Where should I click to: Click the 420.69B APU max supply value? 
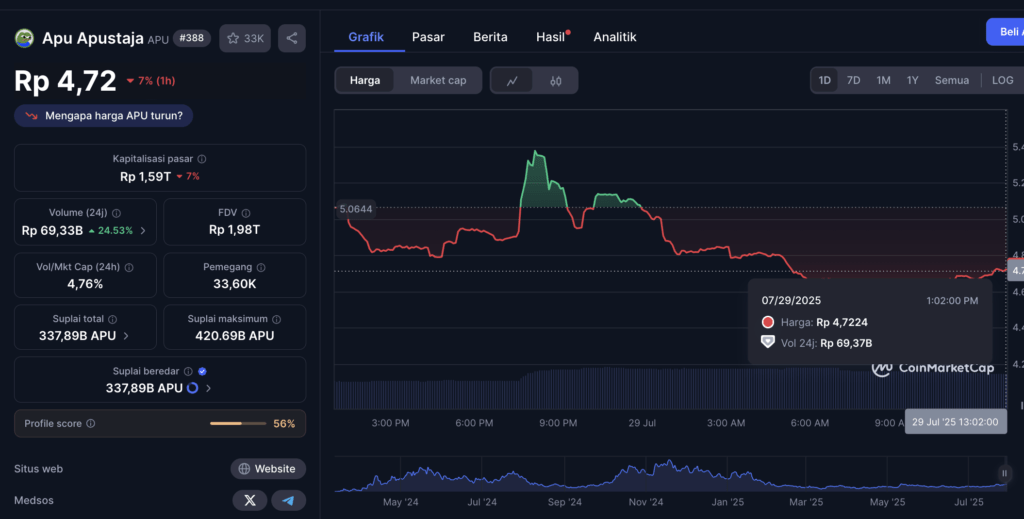tap(234, 336)
